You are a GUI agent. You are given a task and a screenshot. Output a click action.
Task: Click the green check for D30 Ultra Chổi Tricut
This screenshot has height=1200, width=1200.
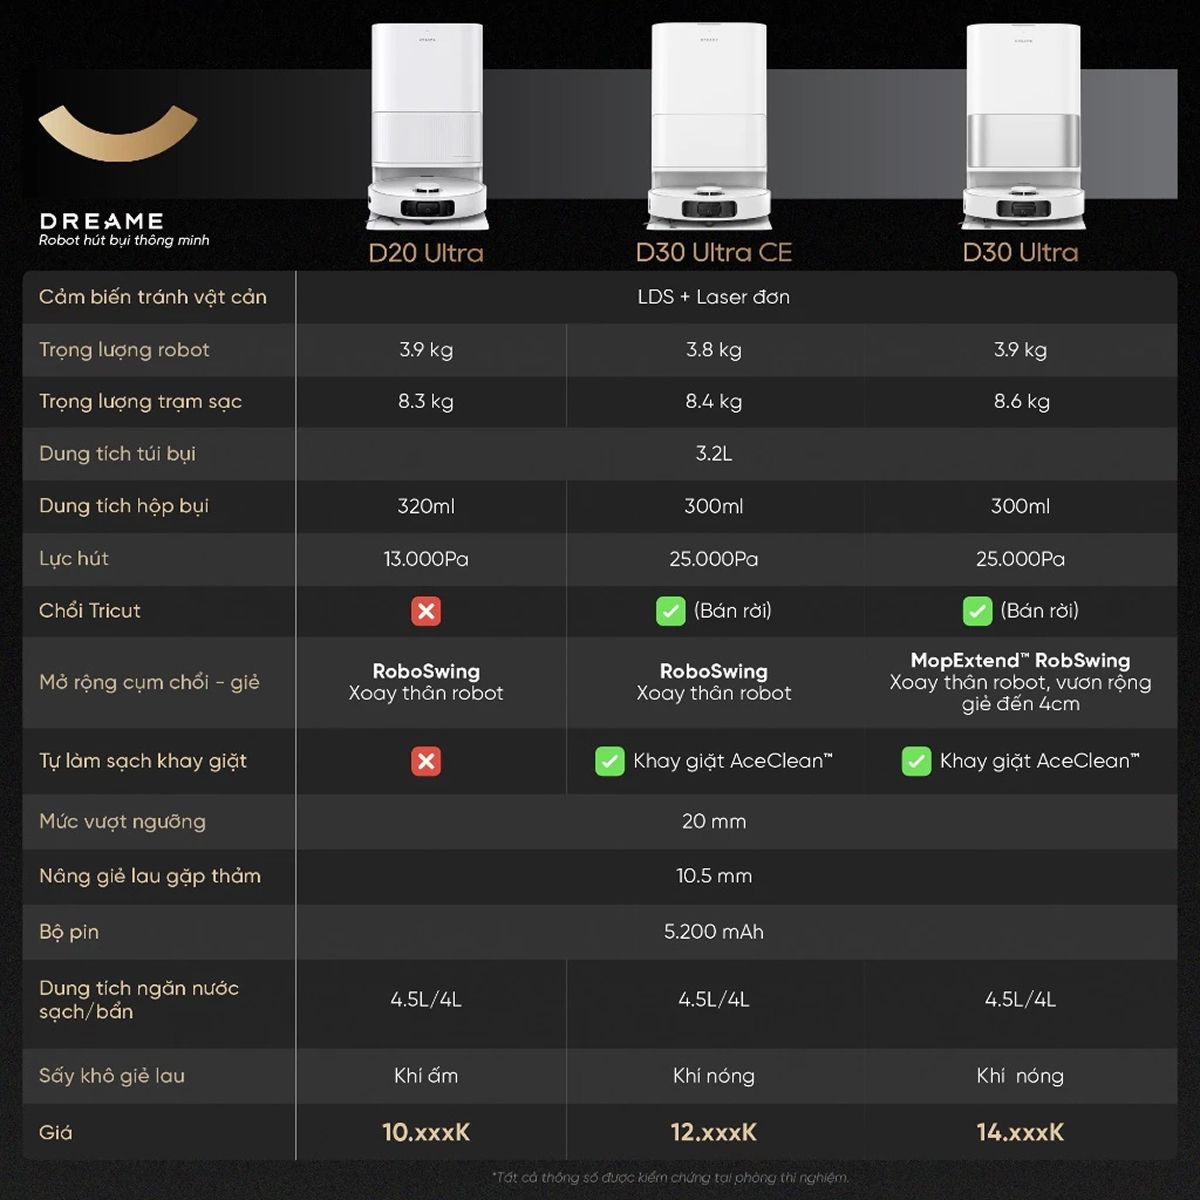click(977, 611)
